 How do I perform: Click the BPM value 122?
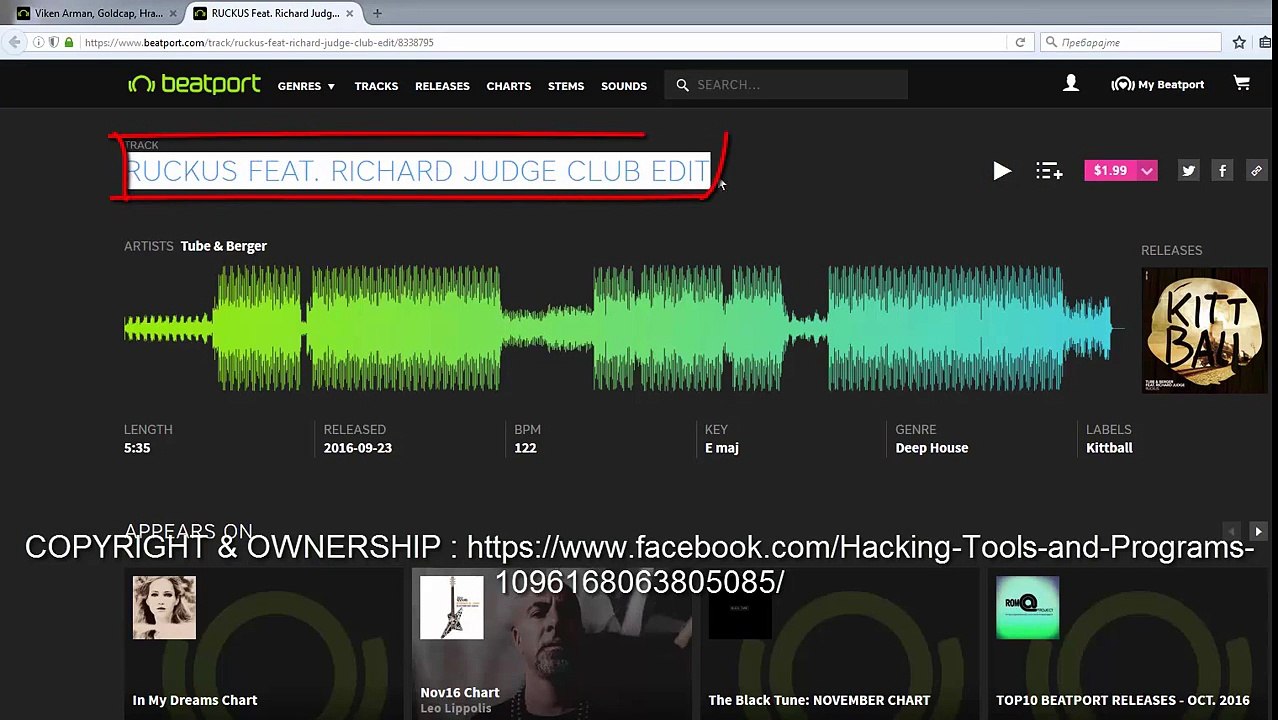point(525,448)
